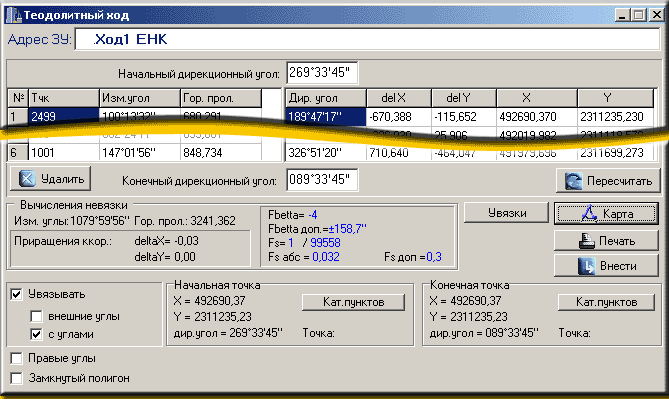Viewport: 669px width, 399px height.
Task: Click Fs абс value 0,032
Action: click(x=326, y=257)
